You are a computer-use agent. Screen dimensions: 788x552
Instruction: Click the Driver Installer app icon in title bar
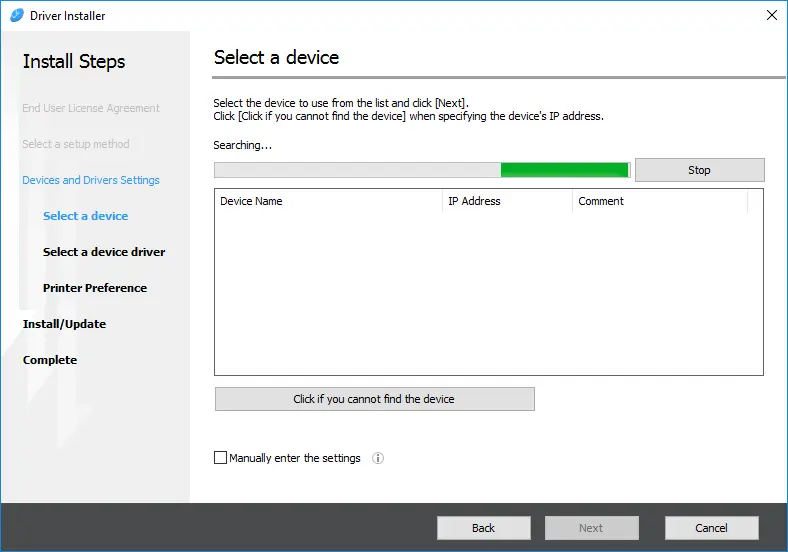[16, 15]
